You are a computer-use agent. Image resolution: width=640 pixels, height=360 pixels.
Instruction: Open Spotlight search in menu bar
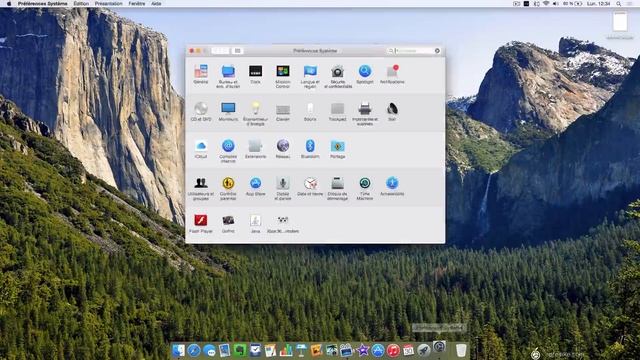point(619,4)
